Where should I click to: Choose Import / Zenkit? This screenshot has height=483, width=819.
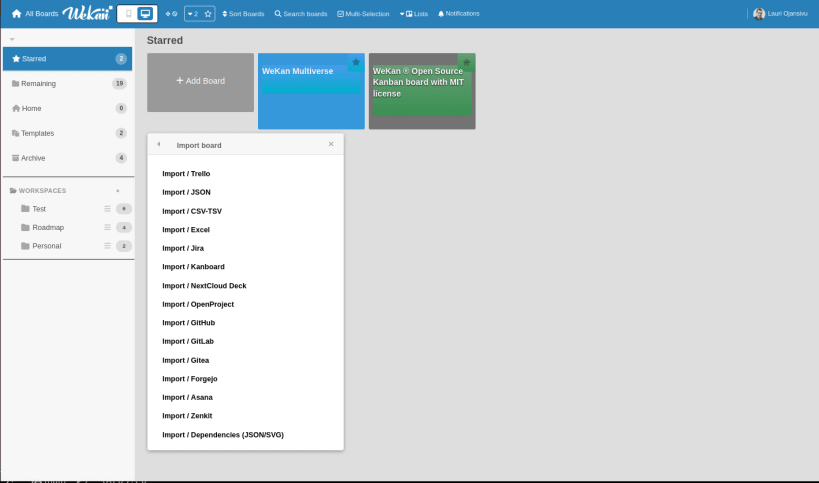(x=188, y=416)
